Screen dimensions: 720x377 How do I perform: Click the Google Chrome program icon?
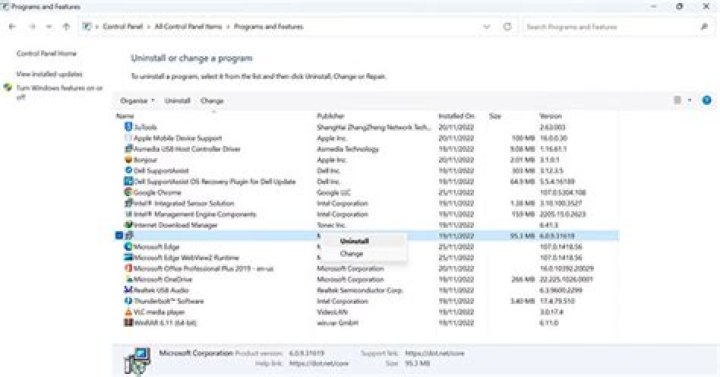click(128, 192)
